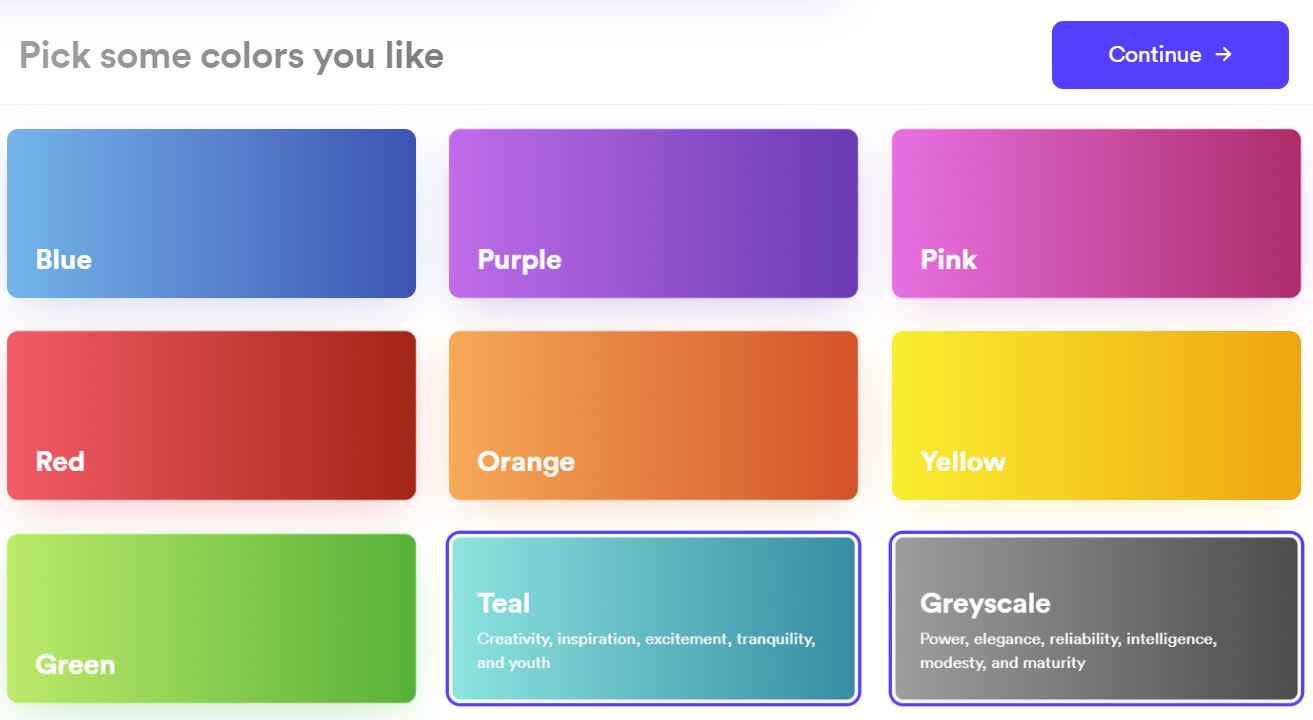The width and height of the screenshot is (1313, 720).
Task: Select the Blue color card
Action: 211,213
